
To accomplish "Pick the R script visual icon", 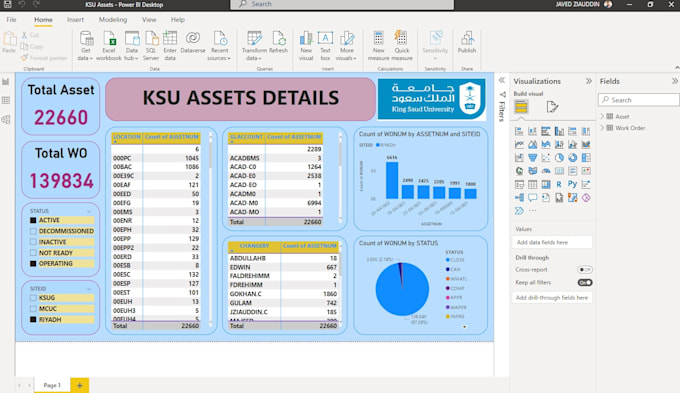I will click(559, 184).
